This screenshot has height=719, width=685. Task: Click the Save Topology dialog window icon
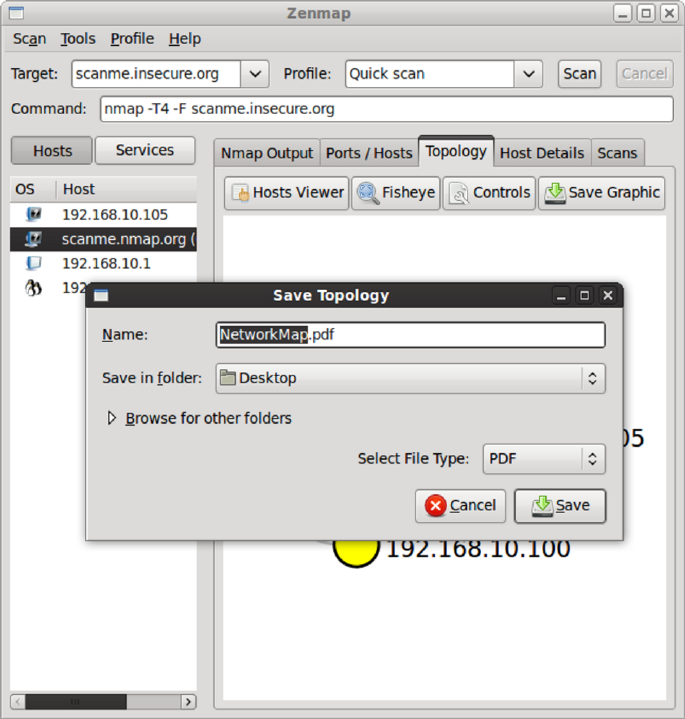[101, 295]
